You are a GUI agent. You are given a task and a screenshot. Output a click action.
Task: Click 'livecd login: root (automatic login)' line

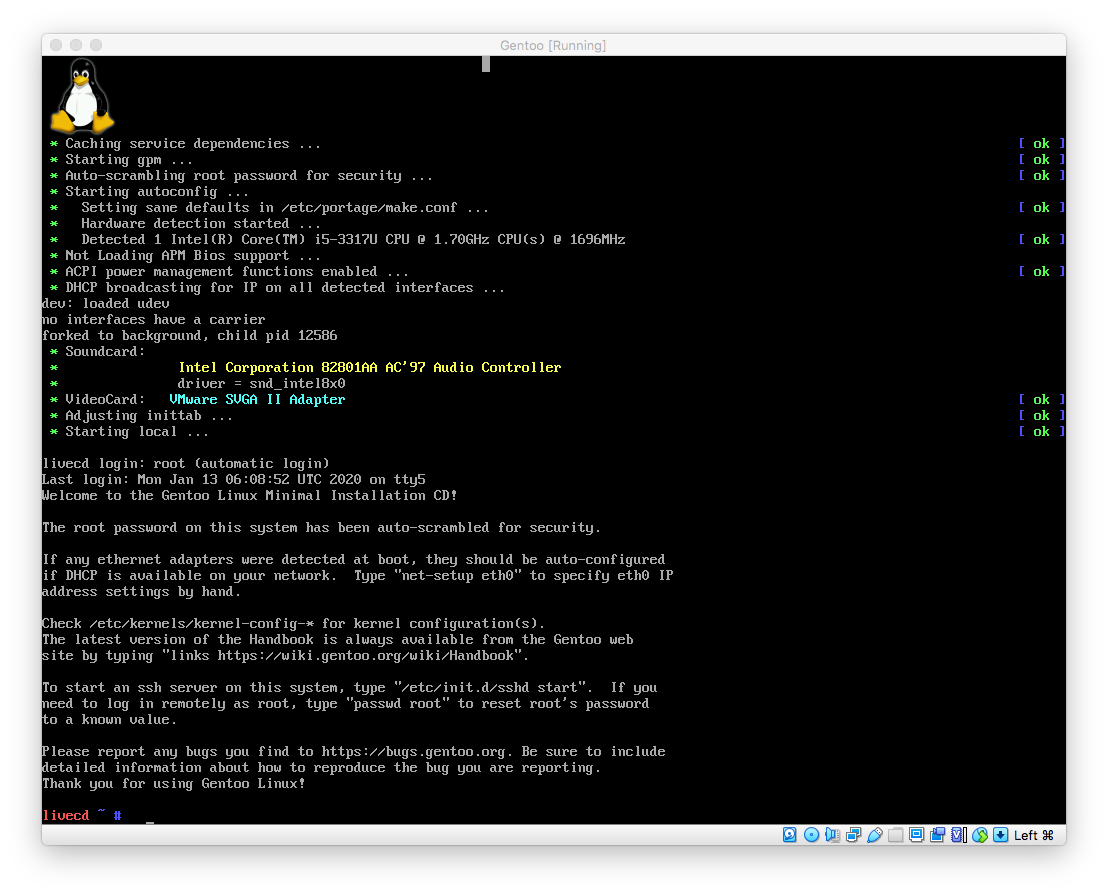click(x=186, y=463)
